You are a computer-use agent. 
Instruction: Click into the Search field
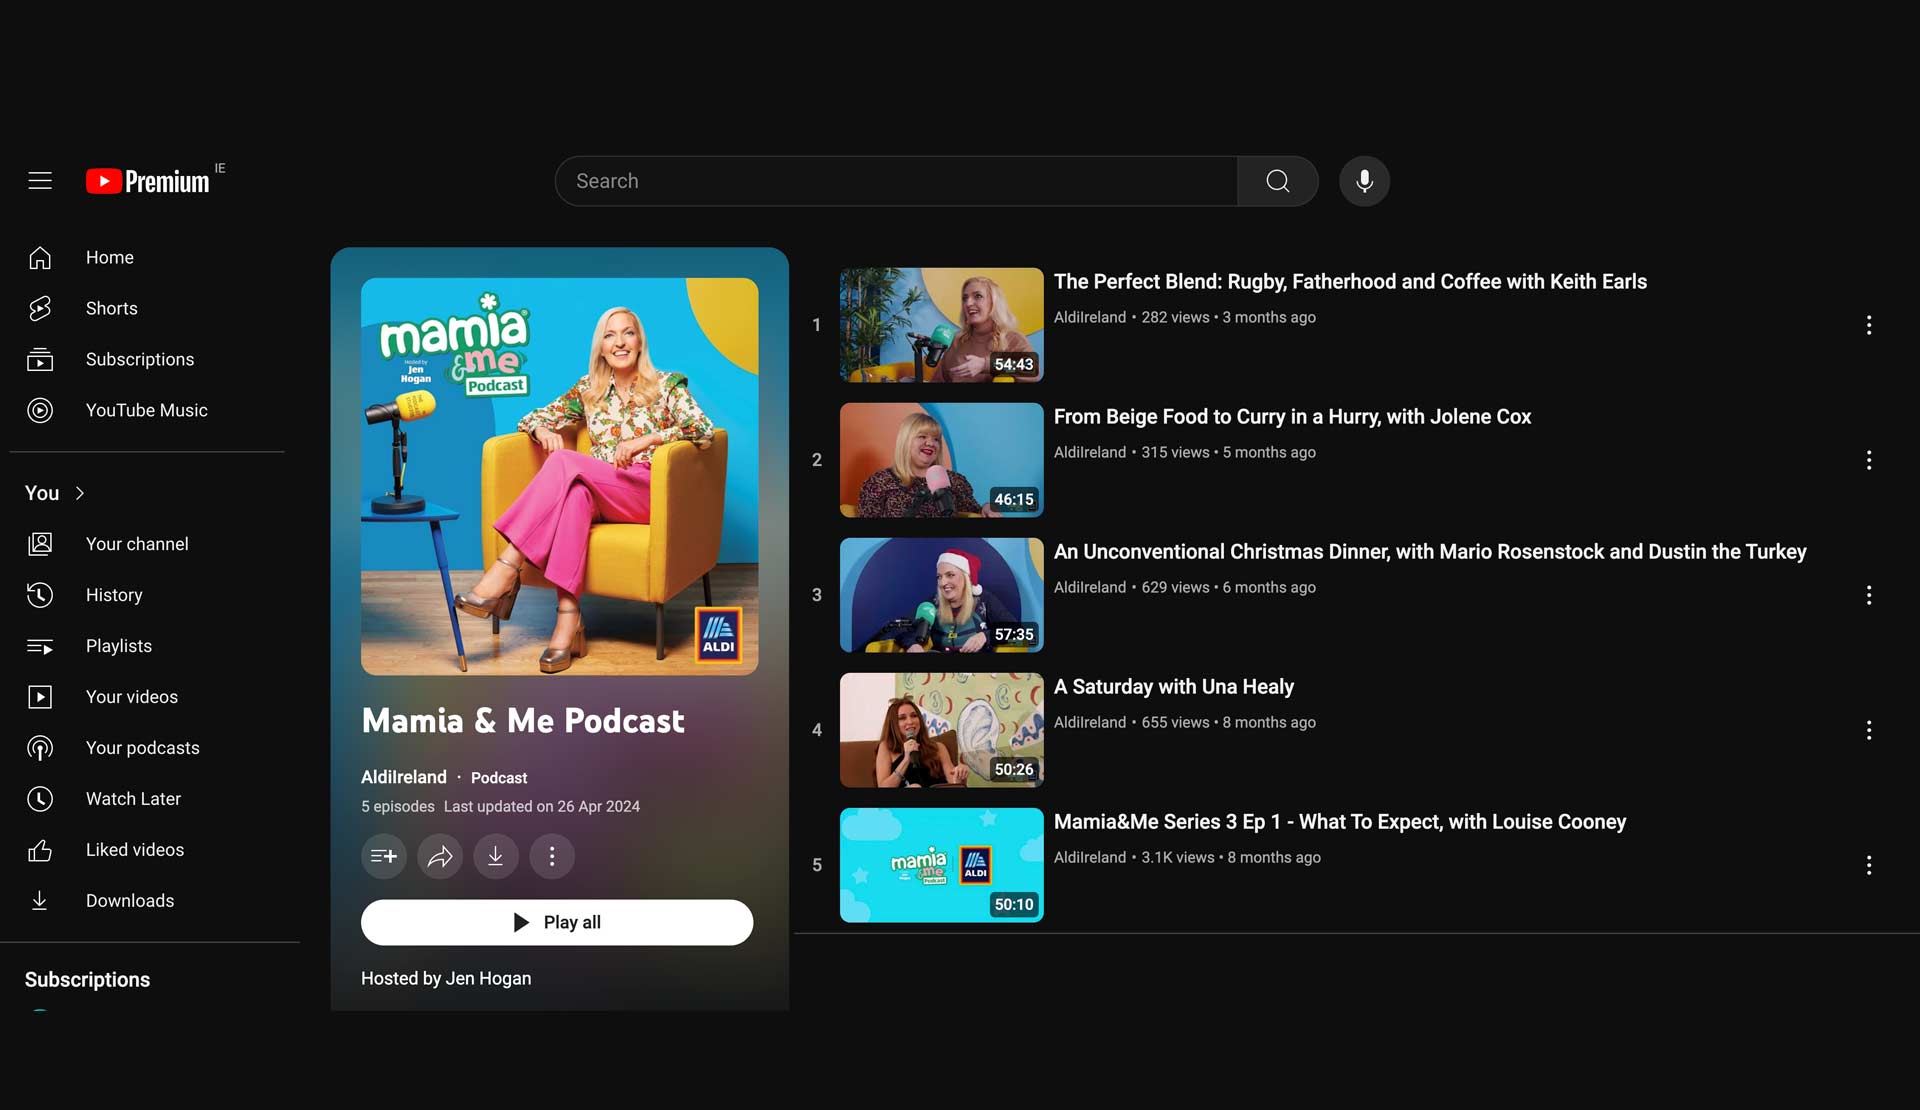coord(895,181)
